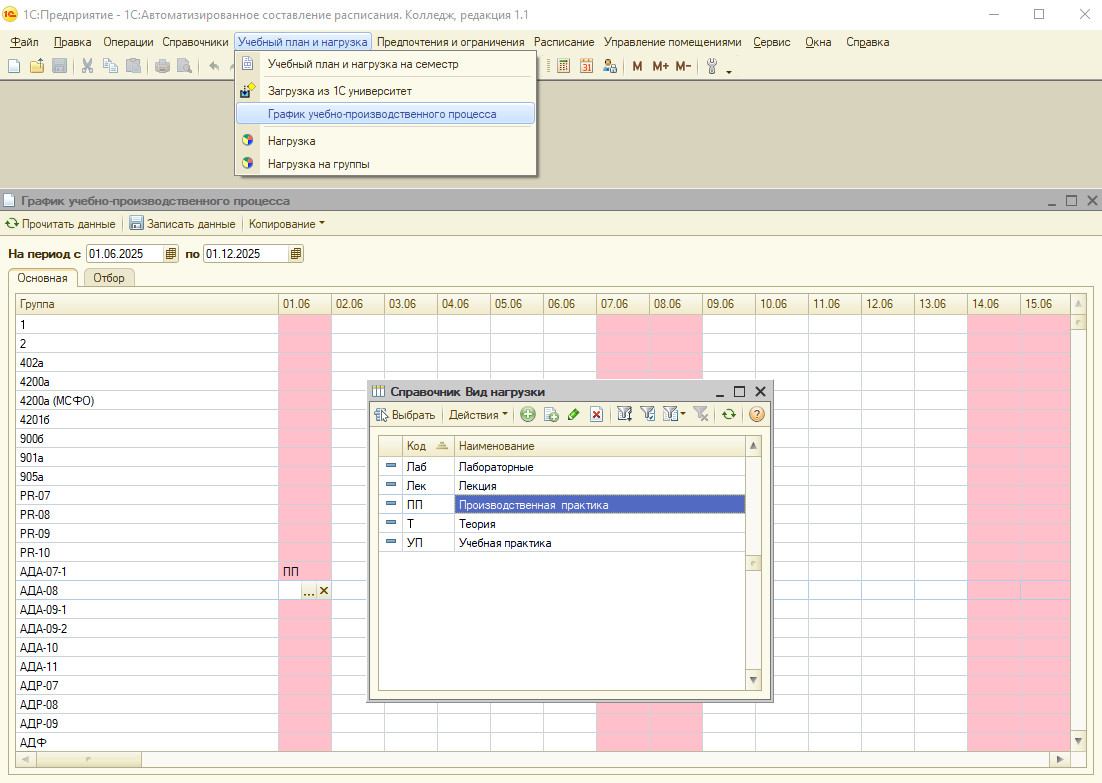Click the Прочитать данные button

[60, 224]
